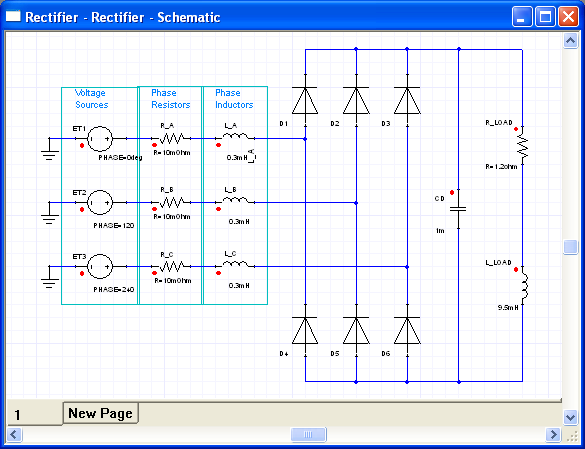
Task: Click the L_LOAD component name label
Action: (498, 262)
